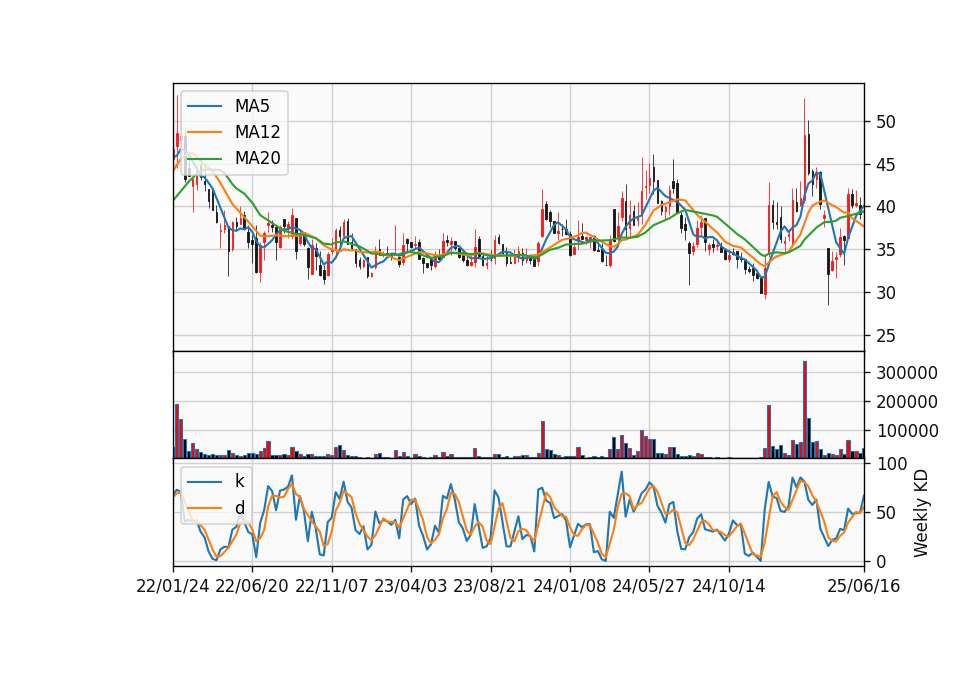Click the volume axis value 200000
This screenshot has height=690, width=960.
[x=907, y=402]
